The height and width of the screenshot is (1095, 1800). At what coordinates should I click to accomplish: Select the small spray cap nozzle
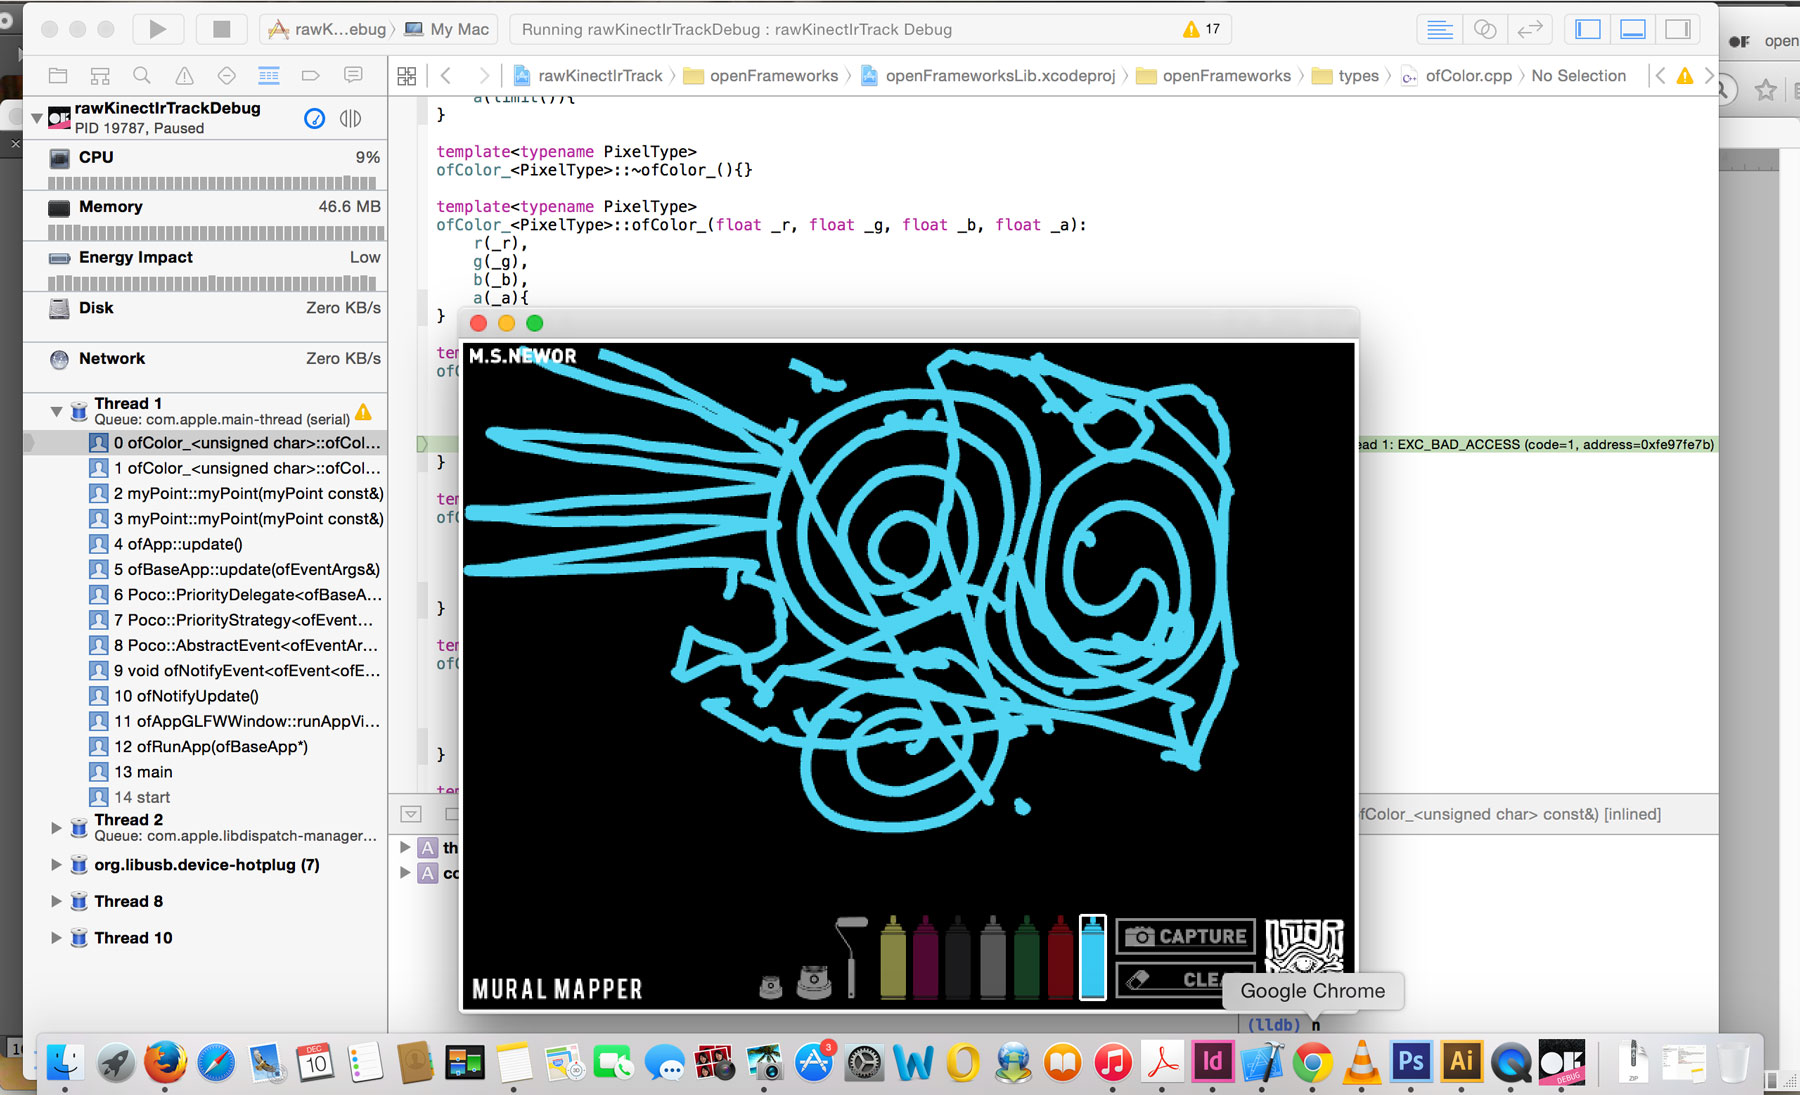[770, 986]
